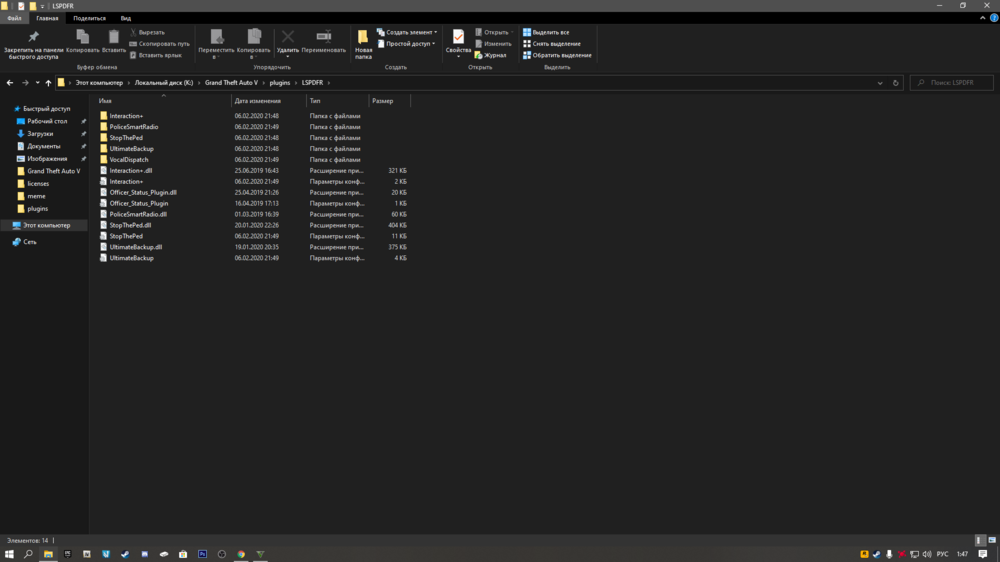Screen dimensions: 1000x562
Task: Refresh the LSPDFR folder view
Action: tap(895, 82)
